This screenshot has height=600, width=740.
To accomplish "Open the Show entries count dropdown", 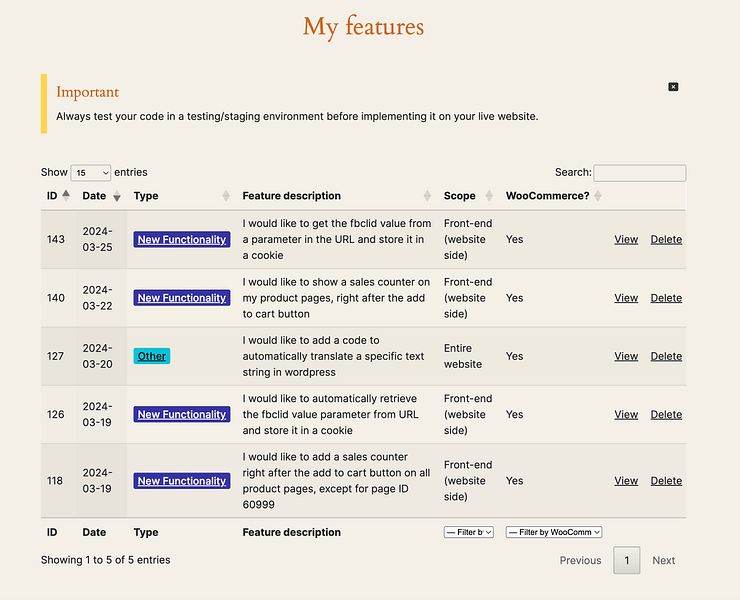I will pos(90,173).
